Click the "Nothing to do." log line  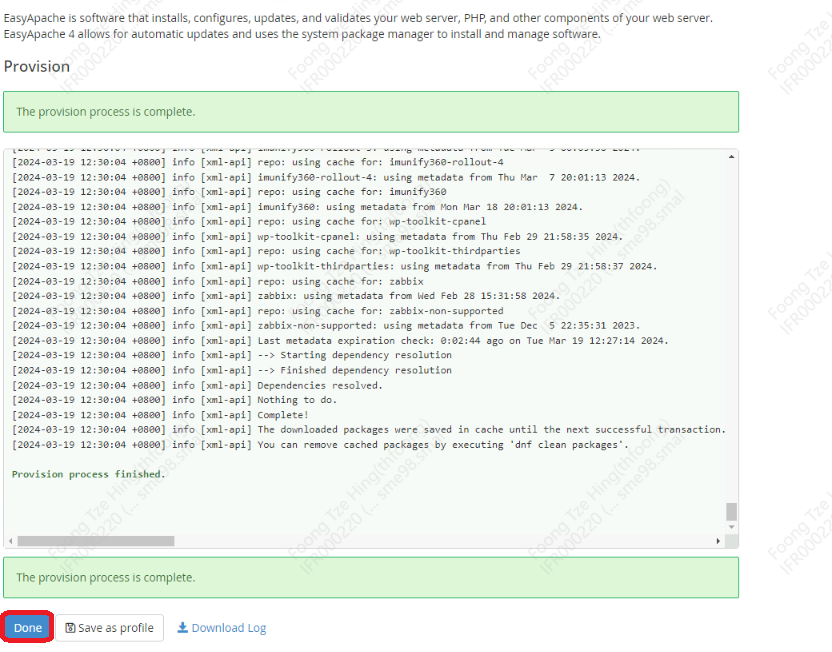tap(175, 400)
